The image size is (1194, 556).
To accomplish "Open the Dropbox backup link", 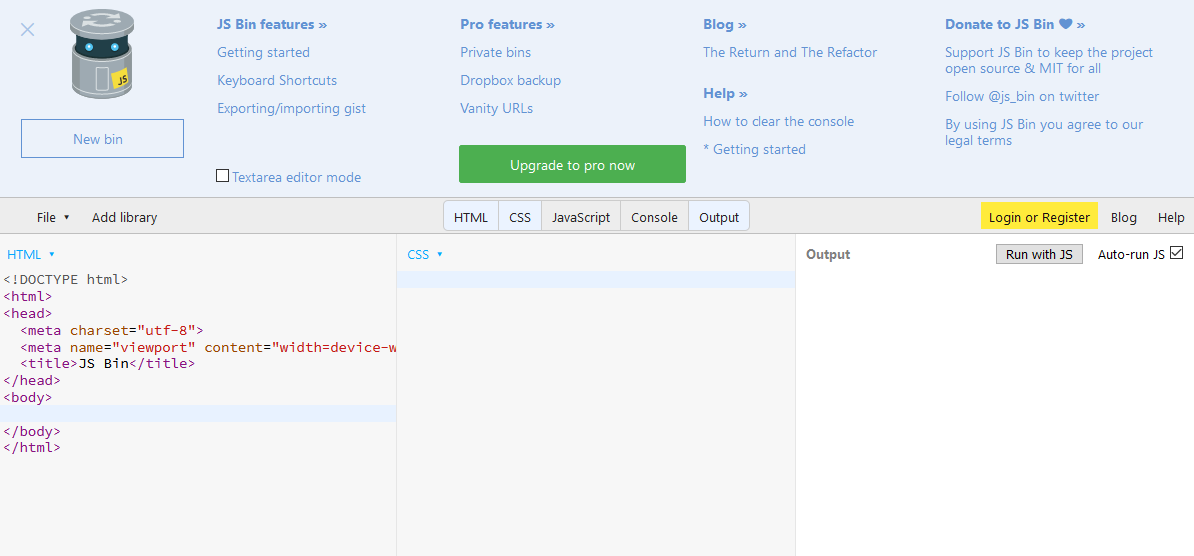I will tap(510, 81).
